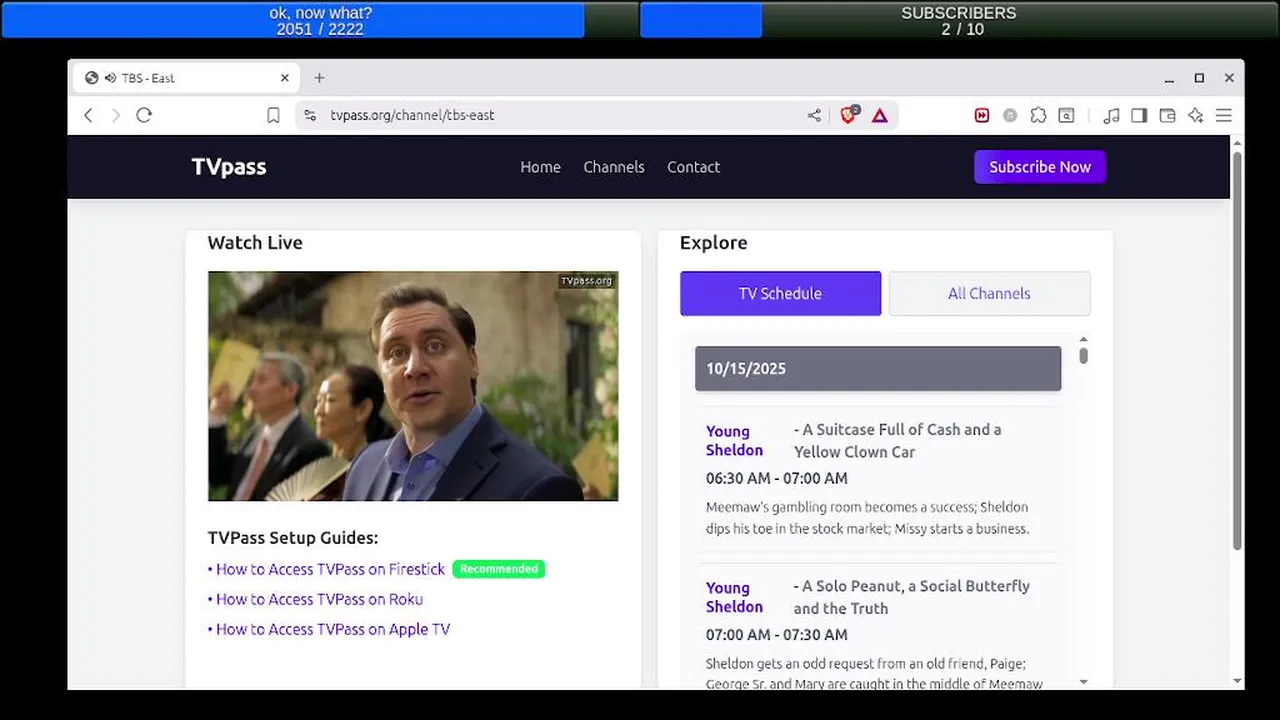Viewport: 1280px width, 720px height.
Task: Click the 10/15/2025 date header
Action: pyautogui.click(x=878, y=368)
